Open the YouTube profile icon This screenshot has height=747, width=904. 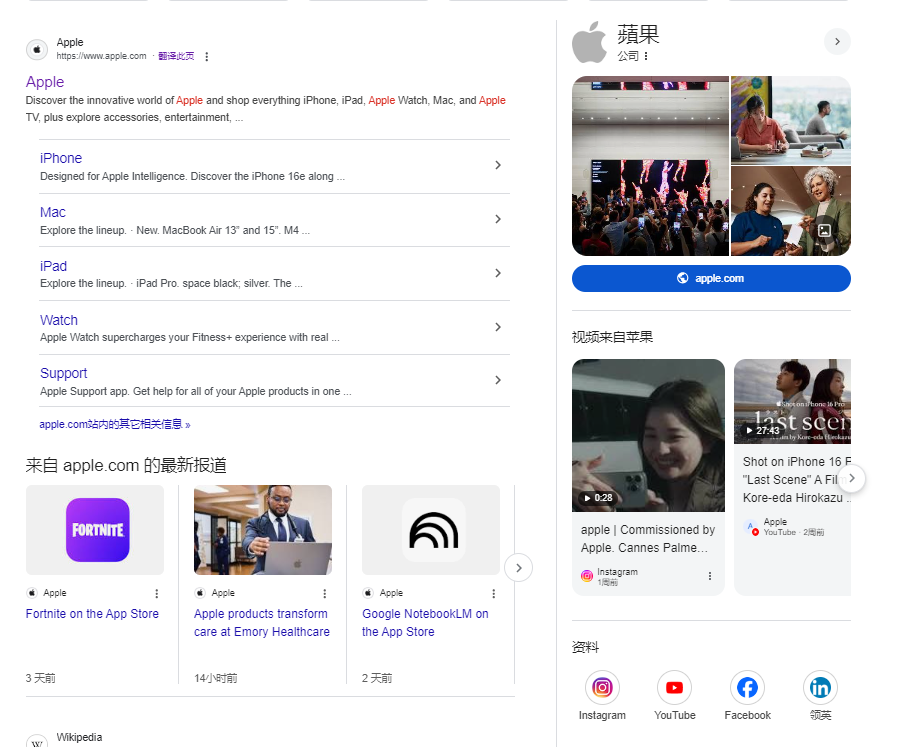pos(675,688)
